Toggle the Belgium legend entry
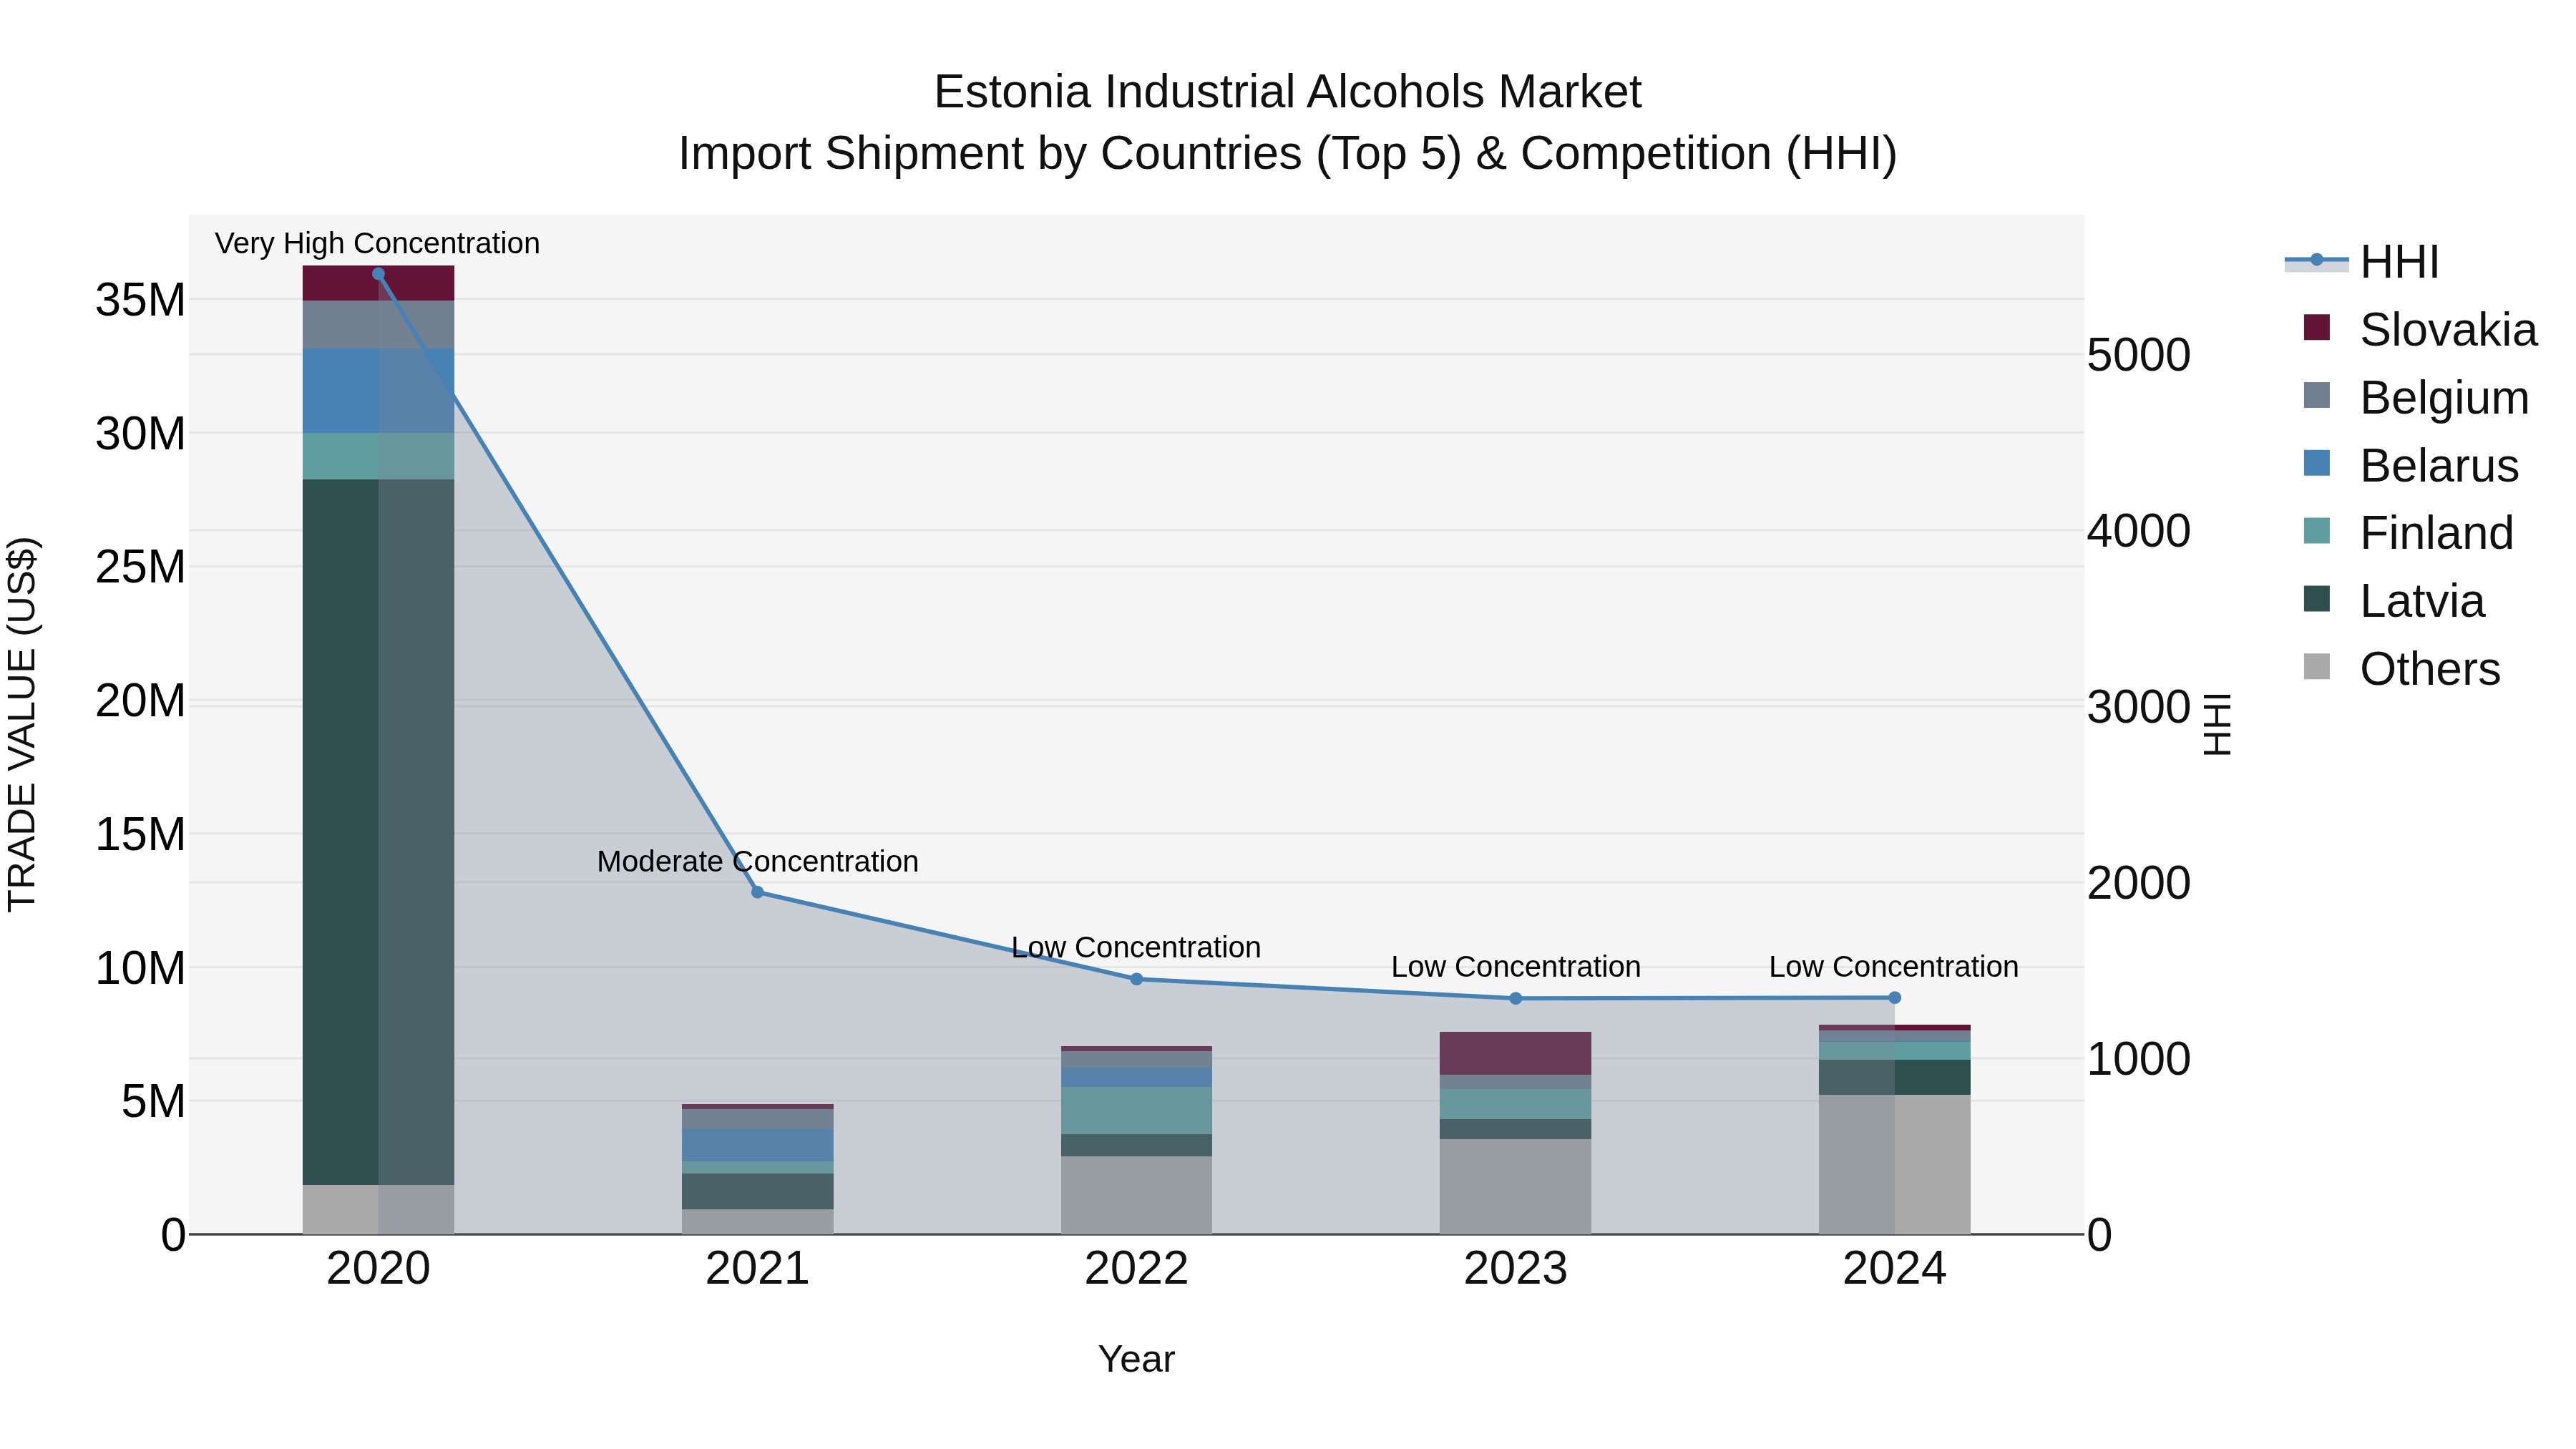This screenshot has height=1449, width=2576. tap(2416, 397)
